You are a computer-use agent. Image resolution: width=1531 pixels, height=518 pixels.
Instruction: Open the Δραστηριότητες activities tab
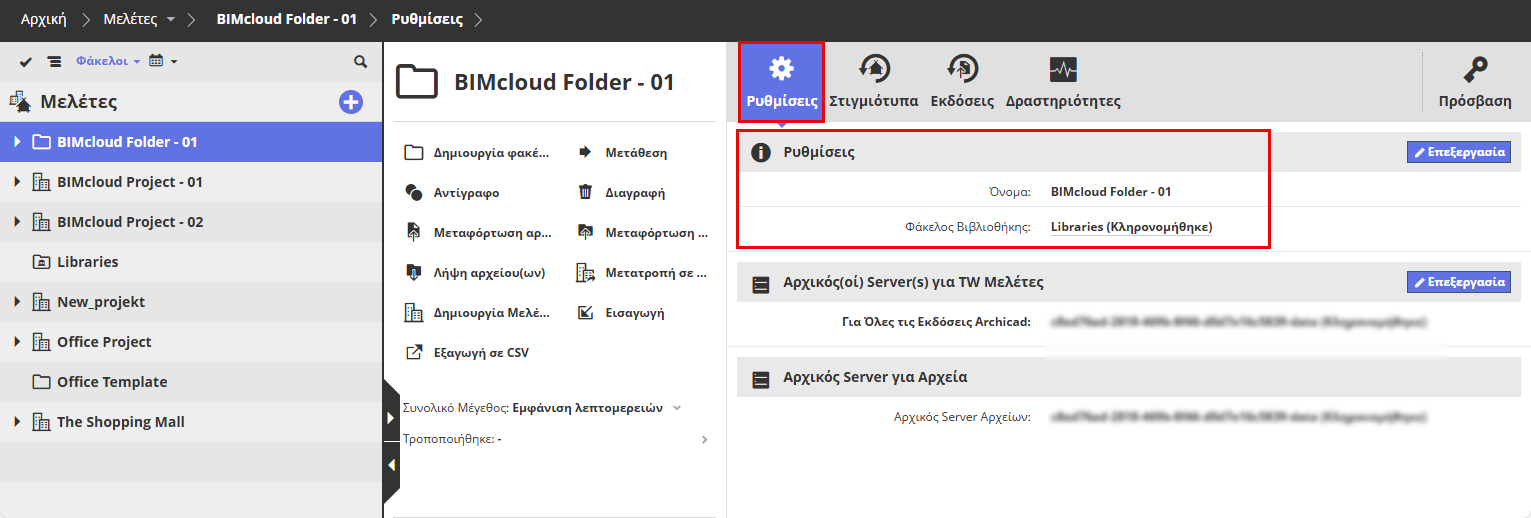pos(1062,82)
